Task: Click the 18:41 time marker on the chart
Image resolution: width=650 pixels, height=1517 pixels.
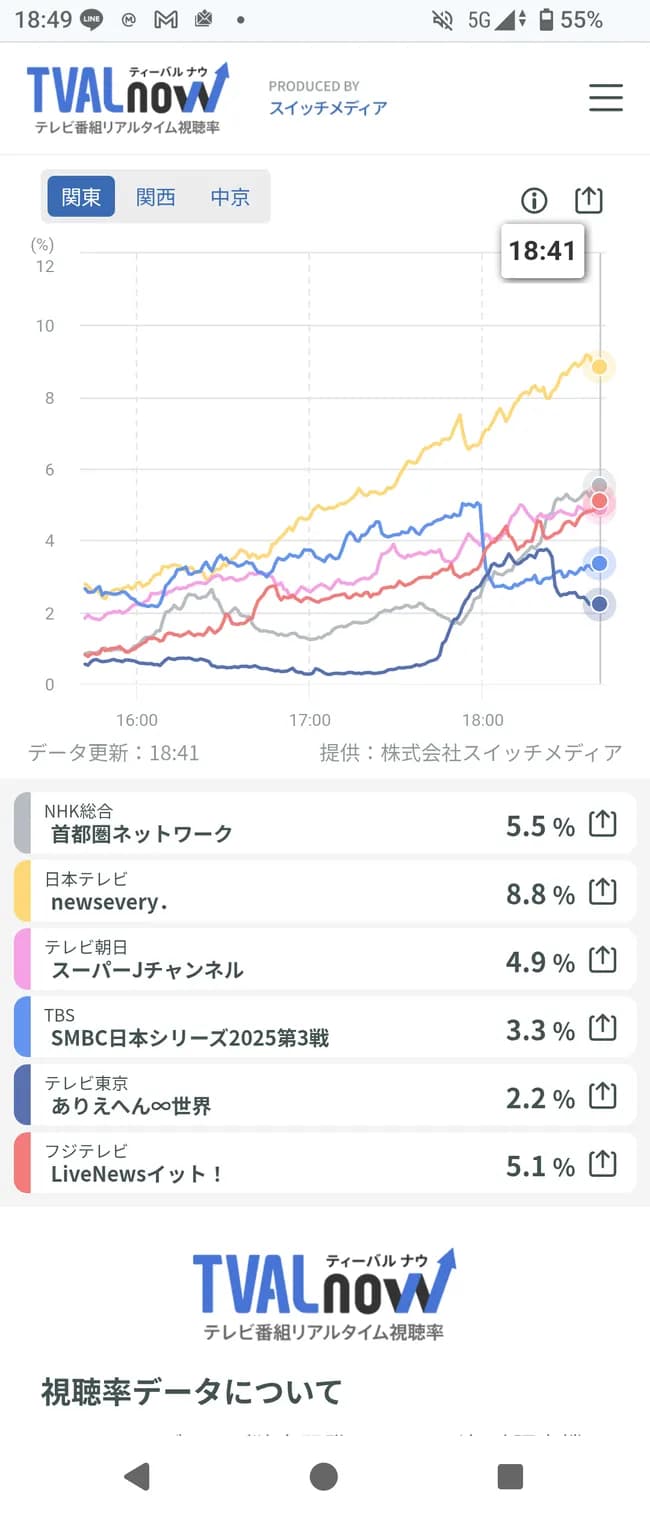Action: click(x=542, y=251)
